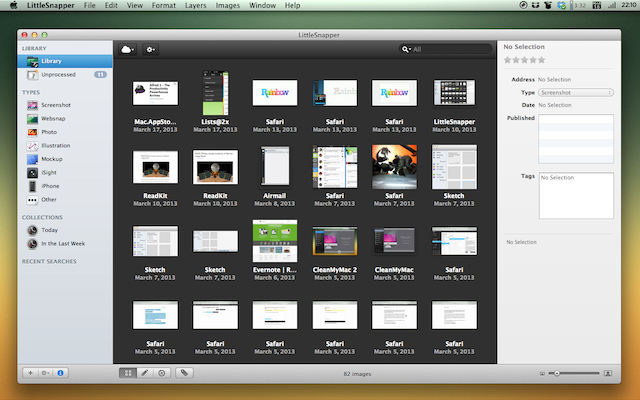Select the Webснap type in sidebar
The image size is (640, 400).
pyautogui.click(x=55, y=117)
